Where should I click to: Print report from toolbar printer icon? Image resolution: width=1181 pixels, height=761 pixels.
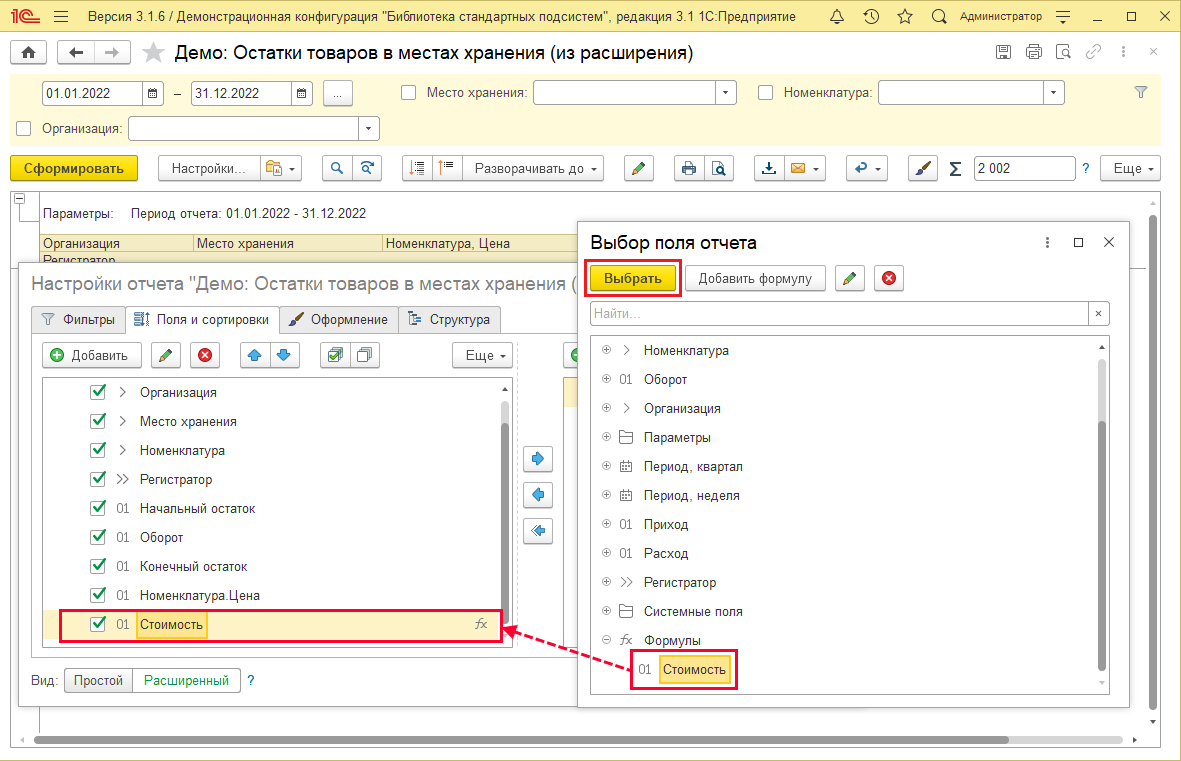[x=689, y=168]
